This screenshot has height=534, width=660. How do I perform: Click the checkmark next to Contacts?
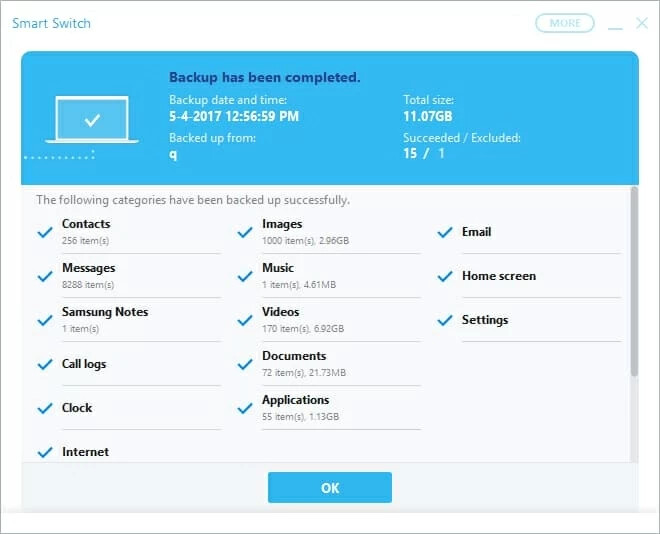click(x=44, y=232)
